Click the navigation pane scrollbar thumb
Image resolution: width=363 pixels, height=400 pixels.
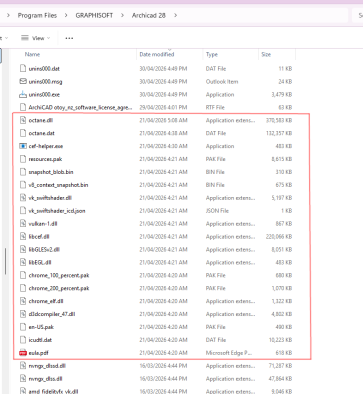click(x=5, y=261)
